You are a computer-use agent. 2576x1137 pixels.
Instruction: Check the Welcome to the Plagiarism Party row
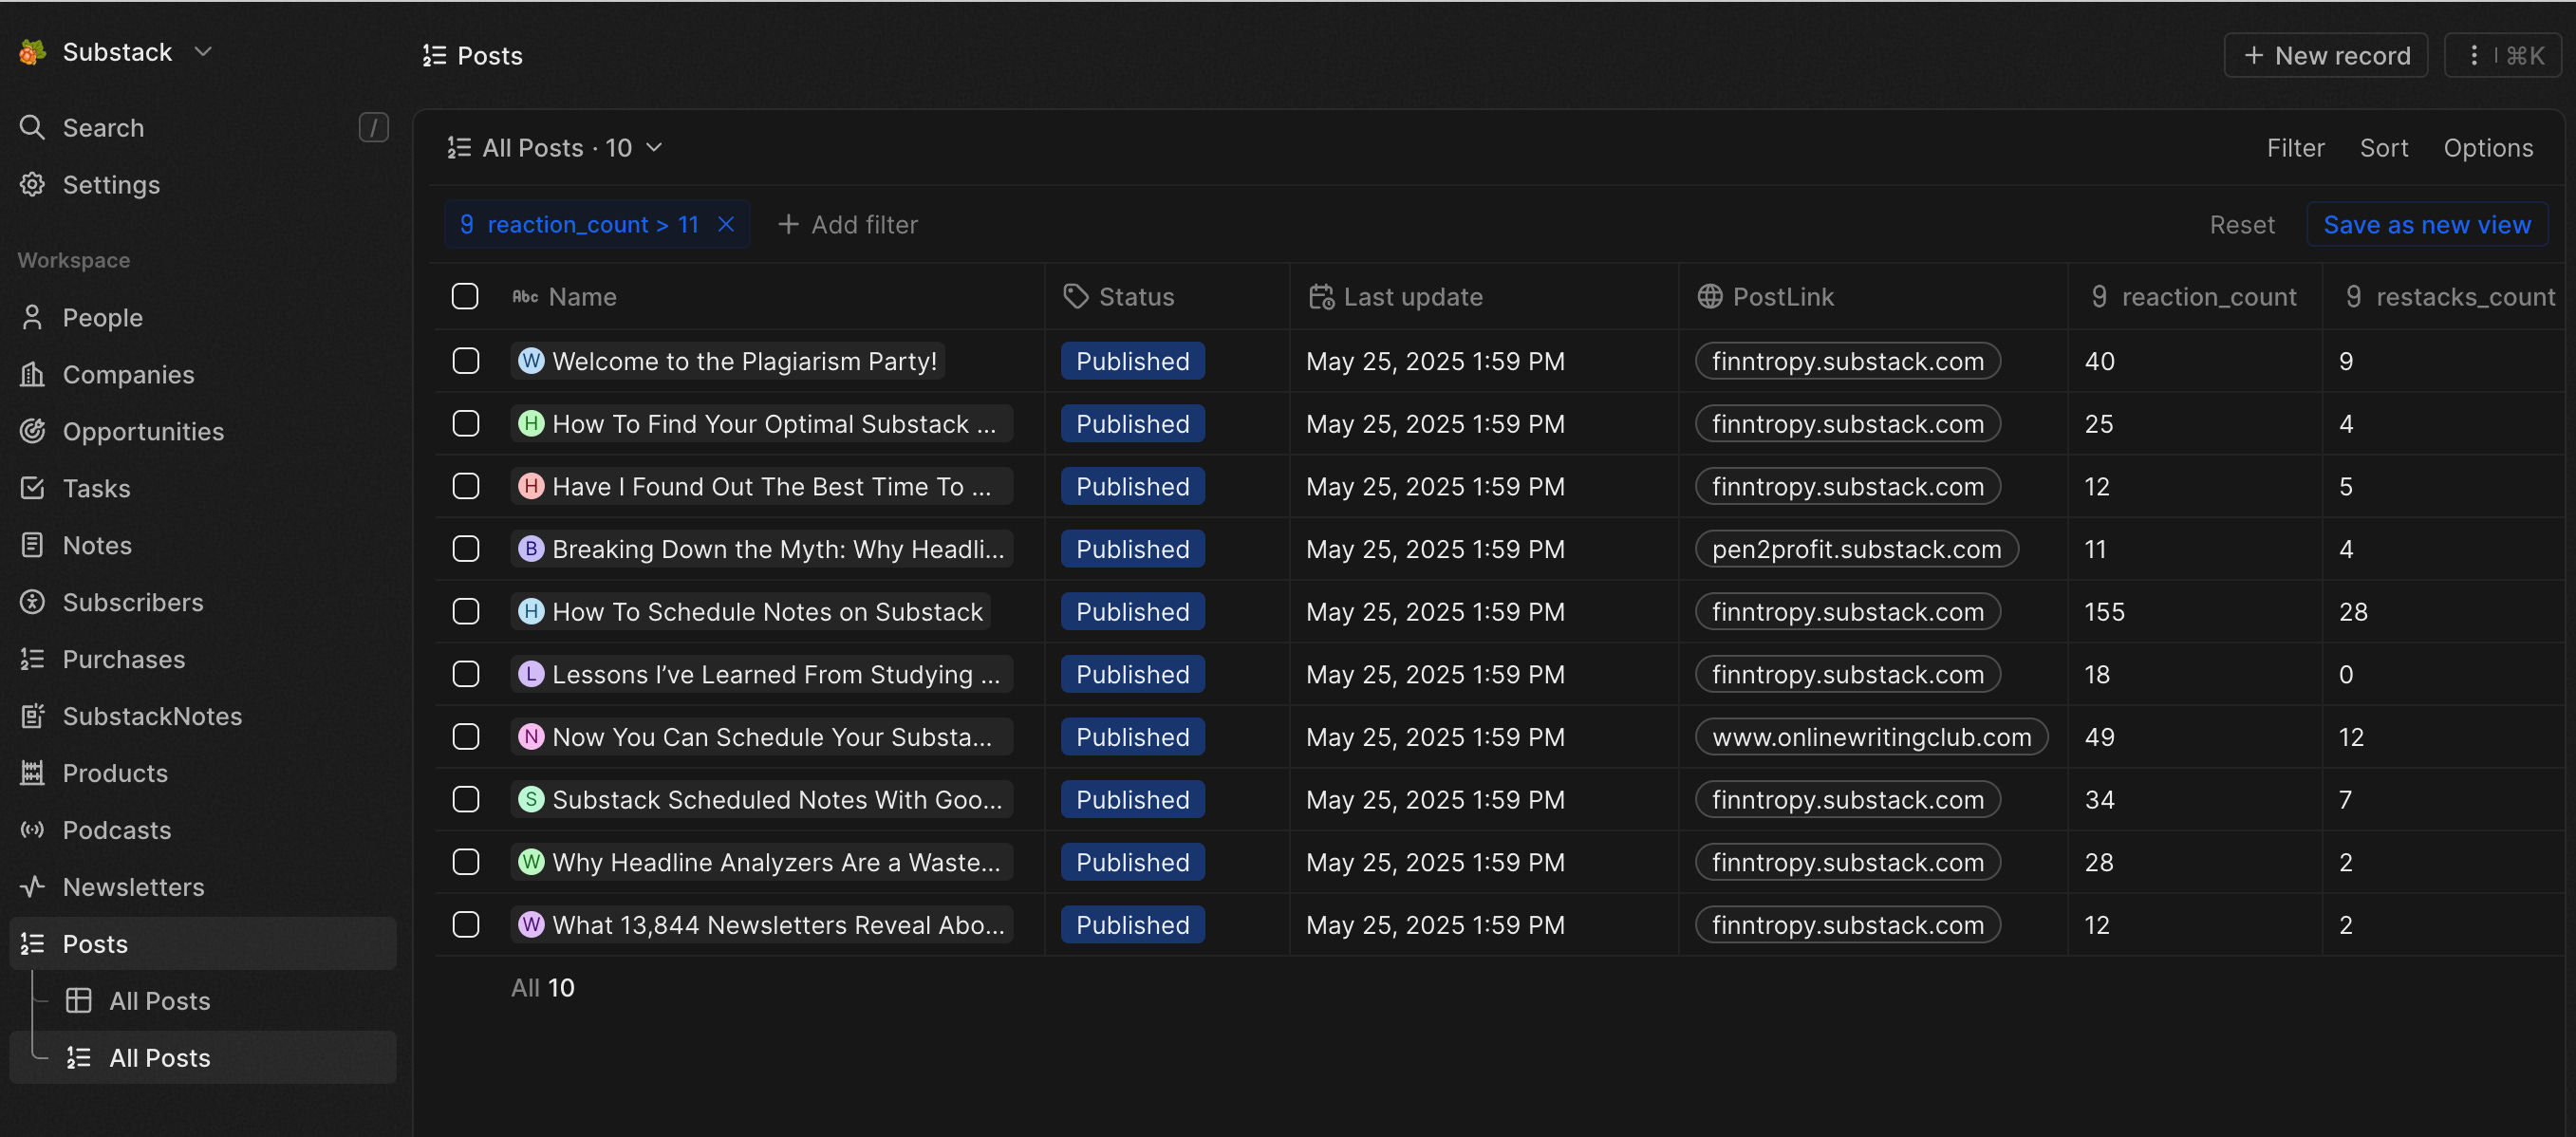point(466,361)
